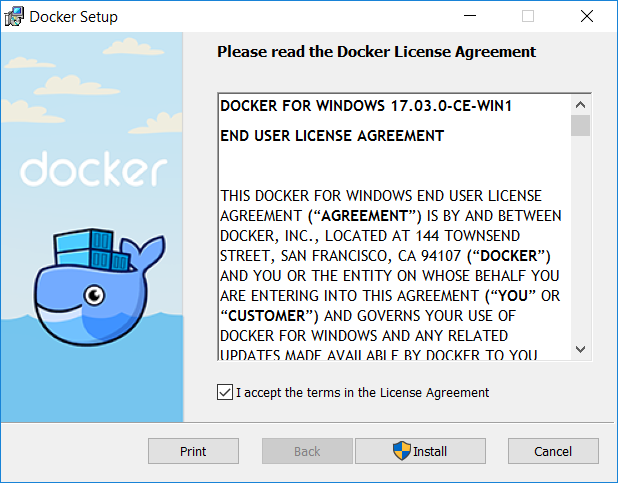Print the license agreement
The height and width of the screenshot is (483, 618).
click(193, 451)
